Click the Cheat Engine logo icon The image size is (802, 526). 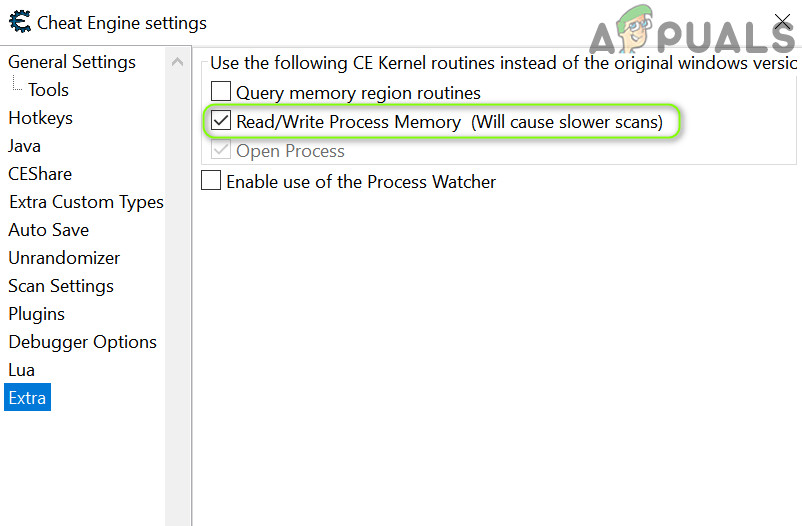(18, 22)
